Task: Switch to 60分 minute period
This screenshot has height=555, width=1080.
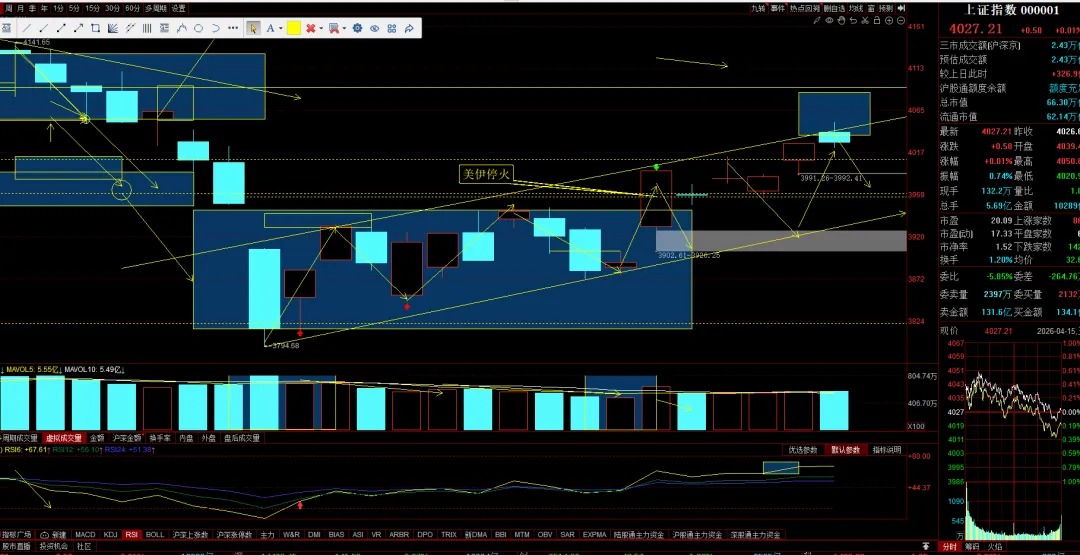Action: (x=132, y=9)
